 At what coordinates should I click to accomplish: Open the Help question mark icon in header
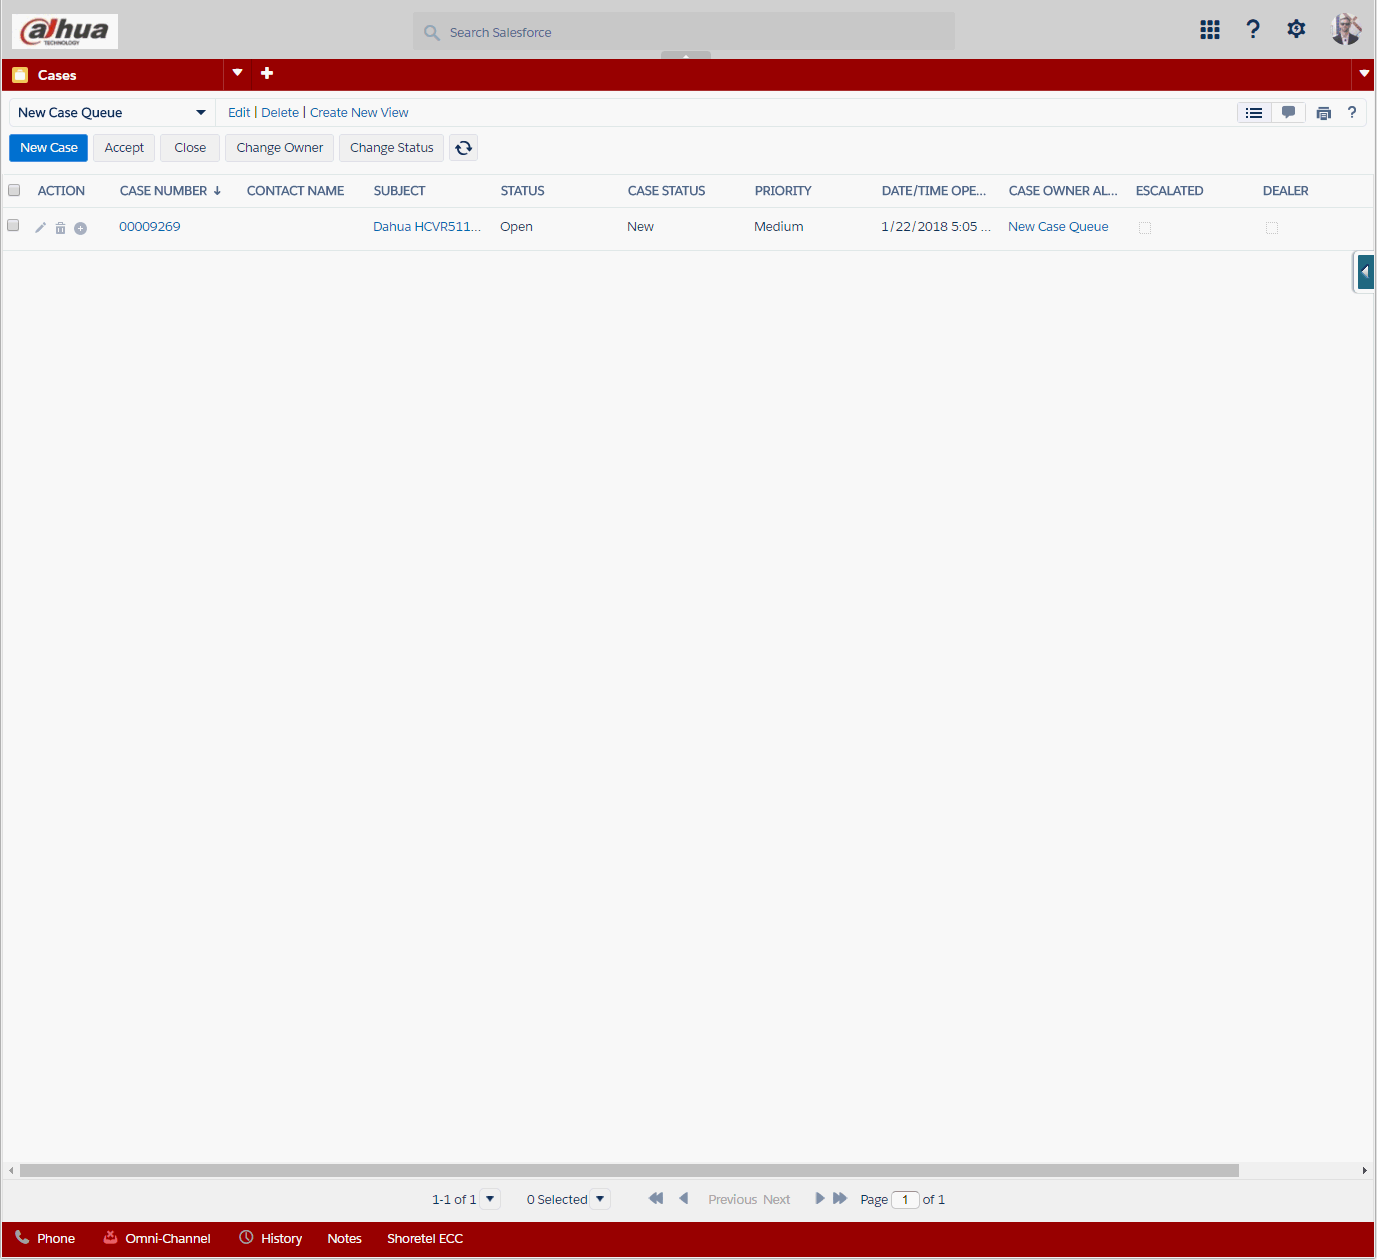tap(1253, 30)
